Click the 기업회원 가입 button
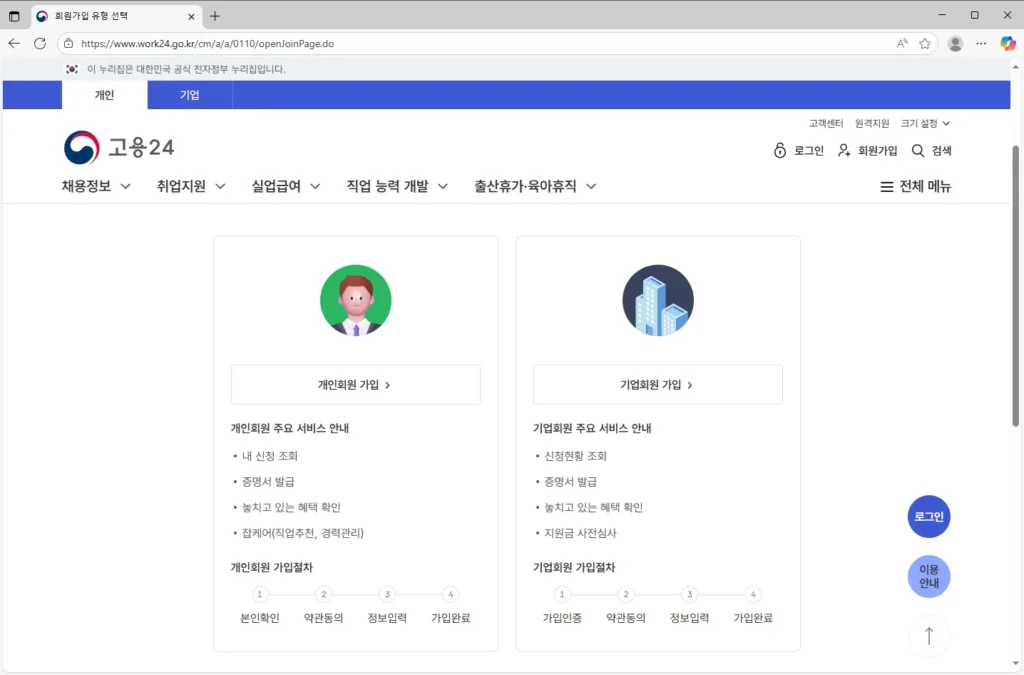 (x=657, y=384)
